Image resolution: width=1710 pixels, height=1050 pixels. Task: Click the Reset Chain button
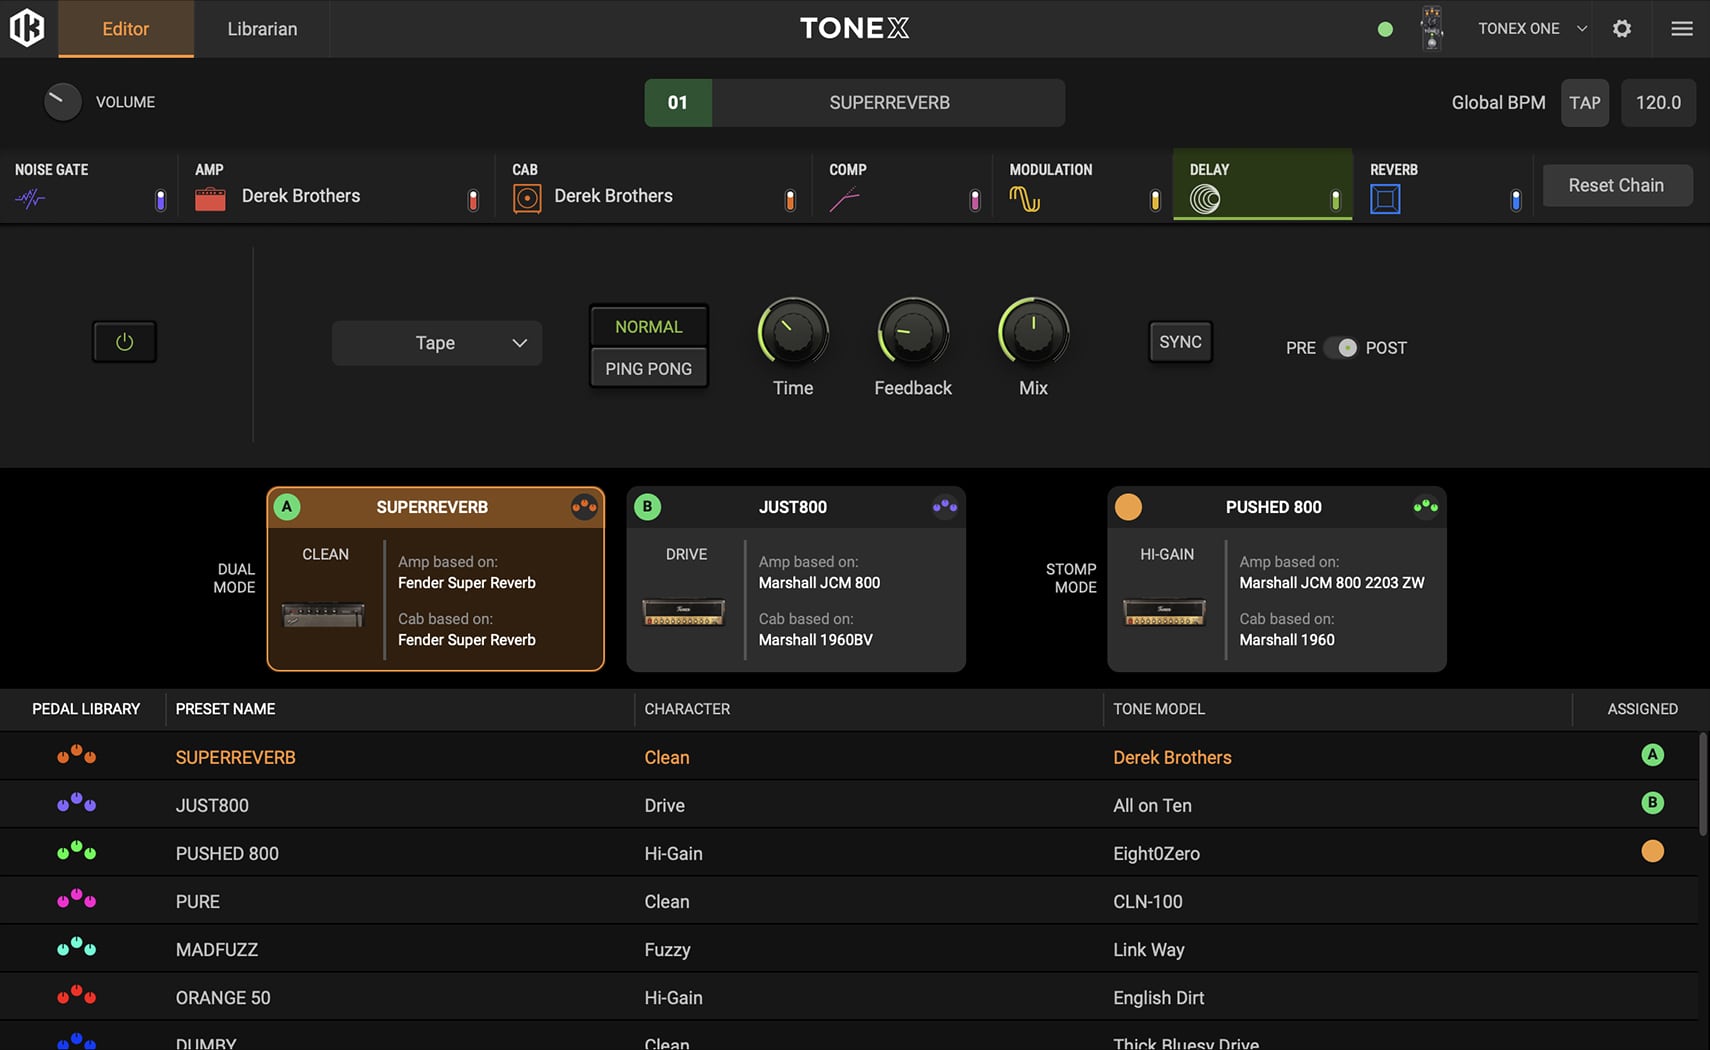coord(1616,186)
